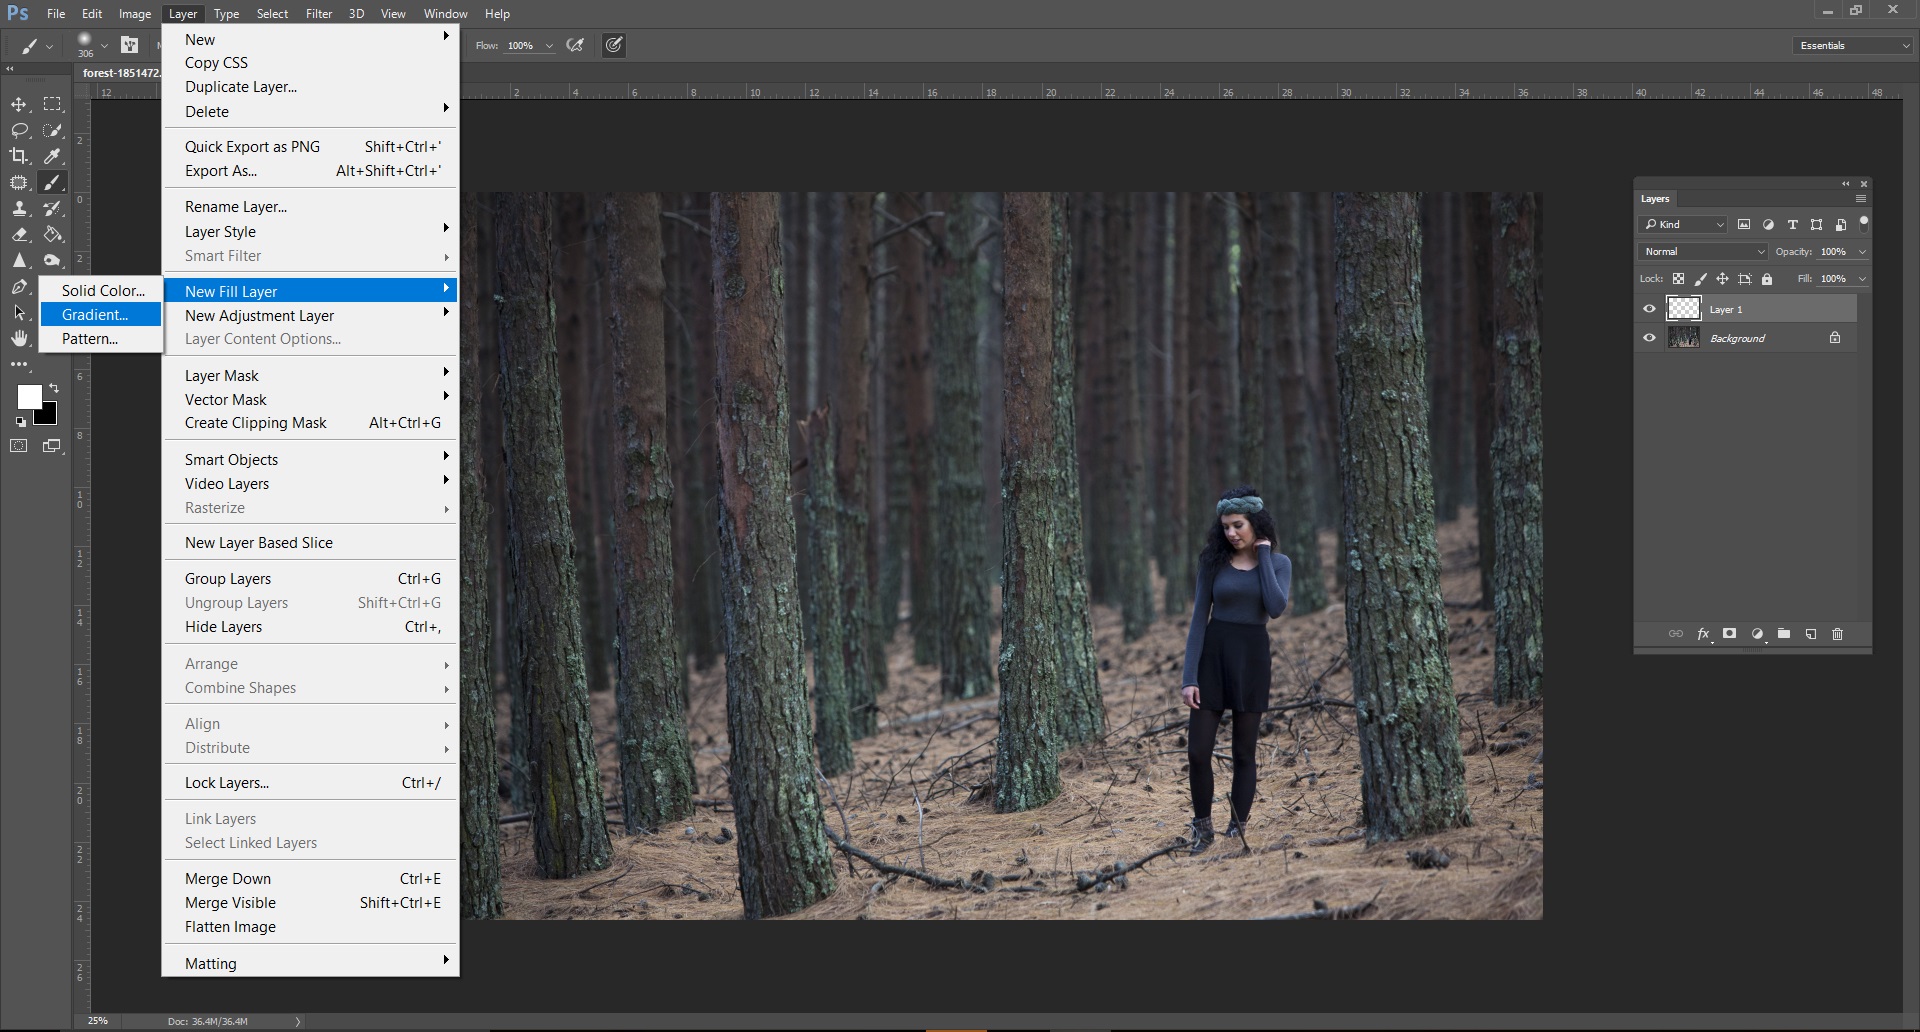Open the Kind layer filter dropdown
1920x1032 pixels.
pyautogui.click(x=1684, y=225)
